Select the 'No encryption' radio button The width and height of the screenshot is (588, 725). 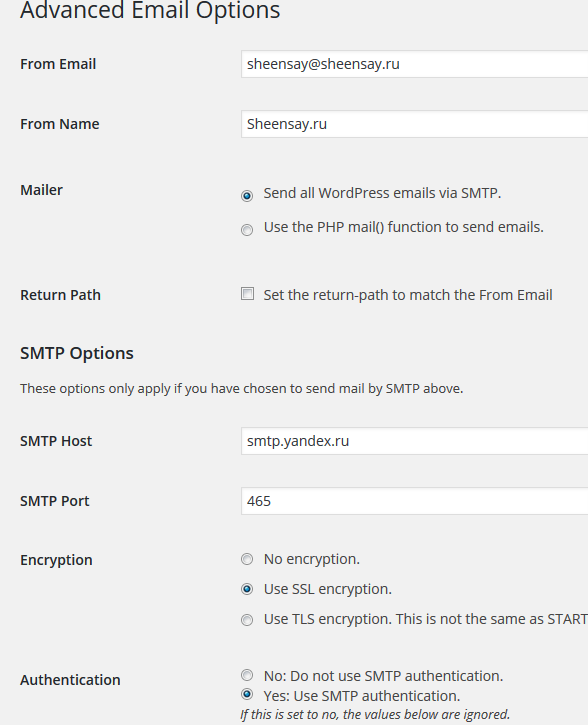[247, 559]
